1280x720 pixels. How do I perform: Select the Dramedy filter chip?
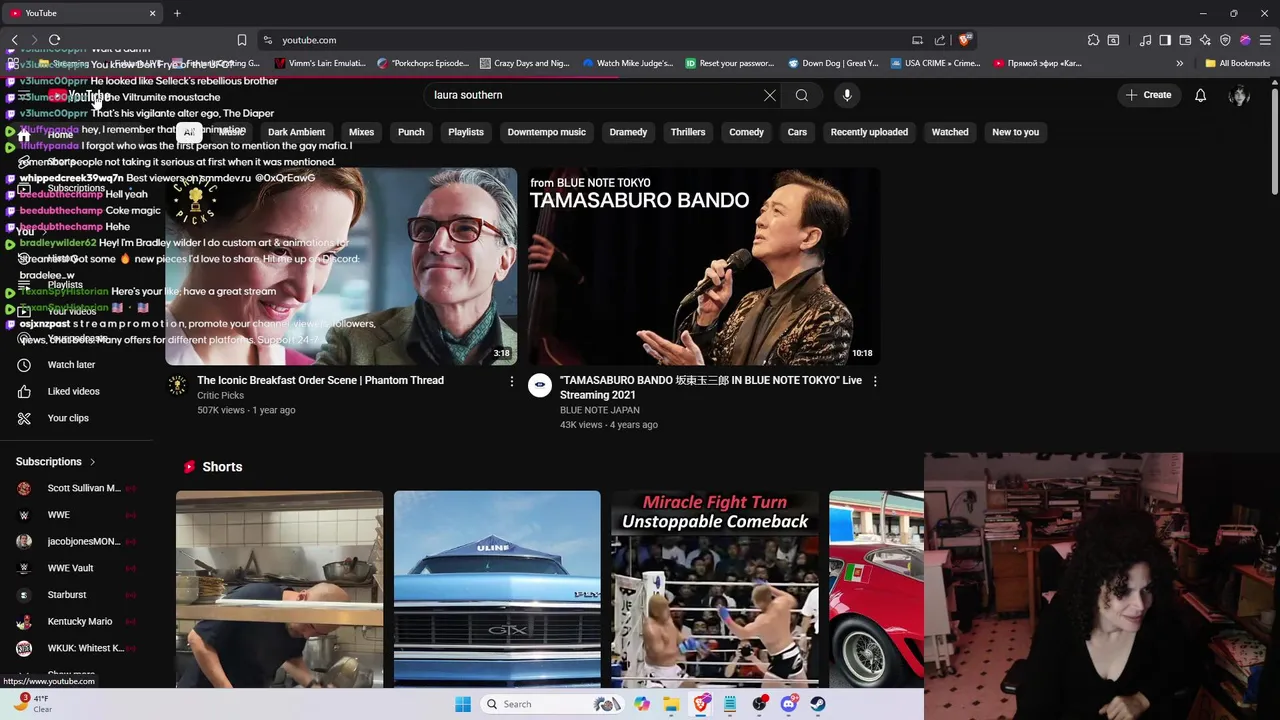click(628, 132)
